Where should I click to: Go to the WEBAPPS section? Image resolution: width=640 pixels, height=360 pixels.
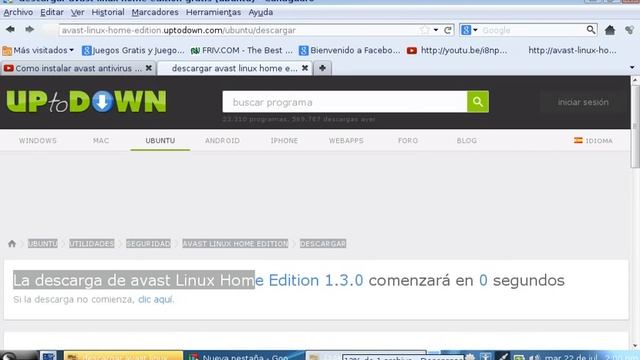346,140
